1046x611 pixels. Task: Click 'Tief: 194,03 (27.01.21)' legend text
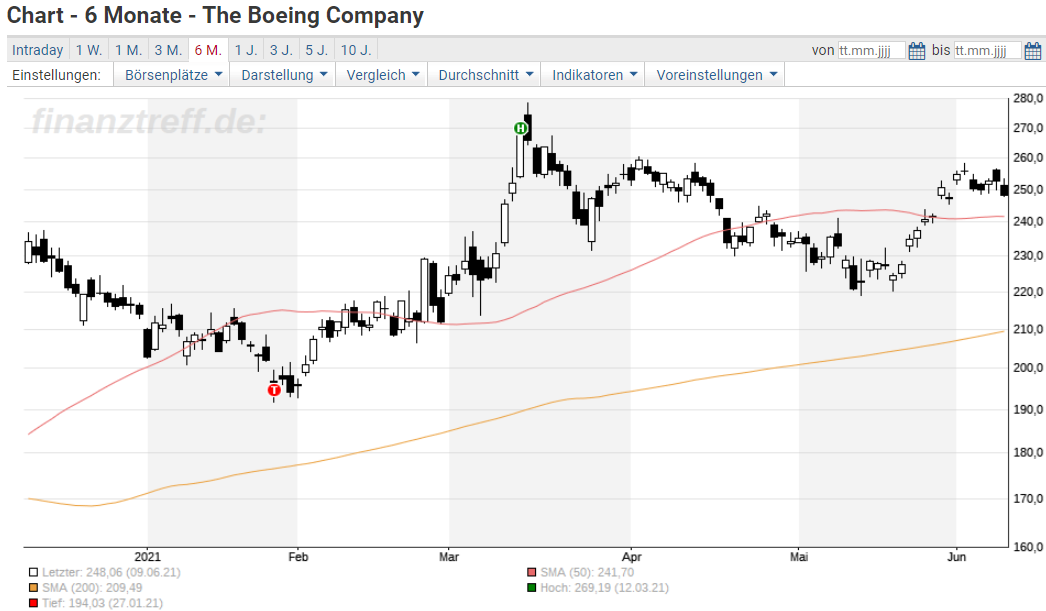click(102, 603)
